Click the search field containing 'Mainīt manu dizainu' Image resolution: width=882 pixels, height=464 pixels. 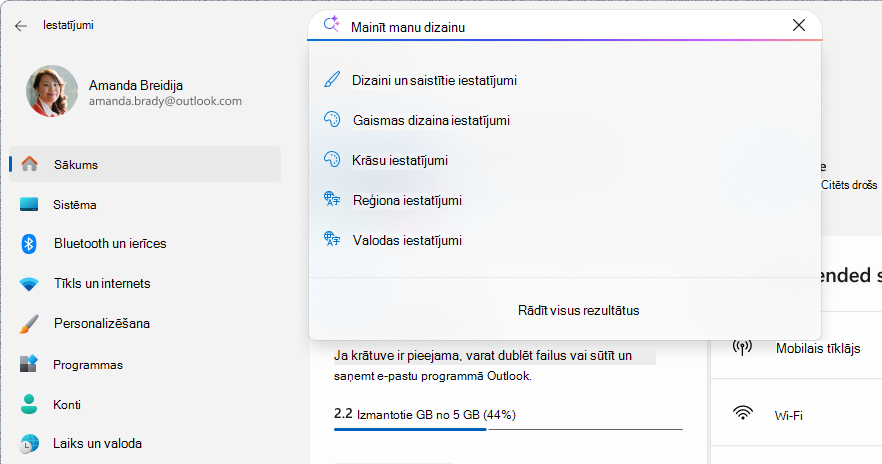click(565, 26)
